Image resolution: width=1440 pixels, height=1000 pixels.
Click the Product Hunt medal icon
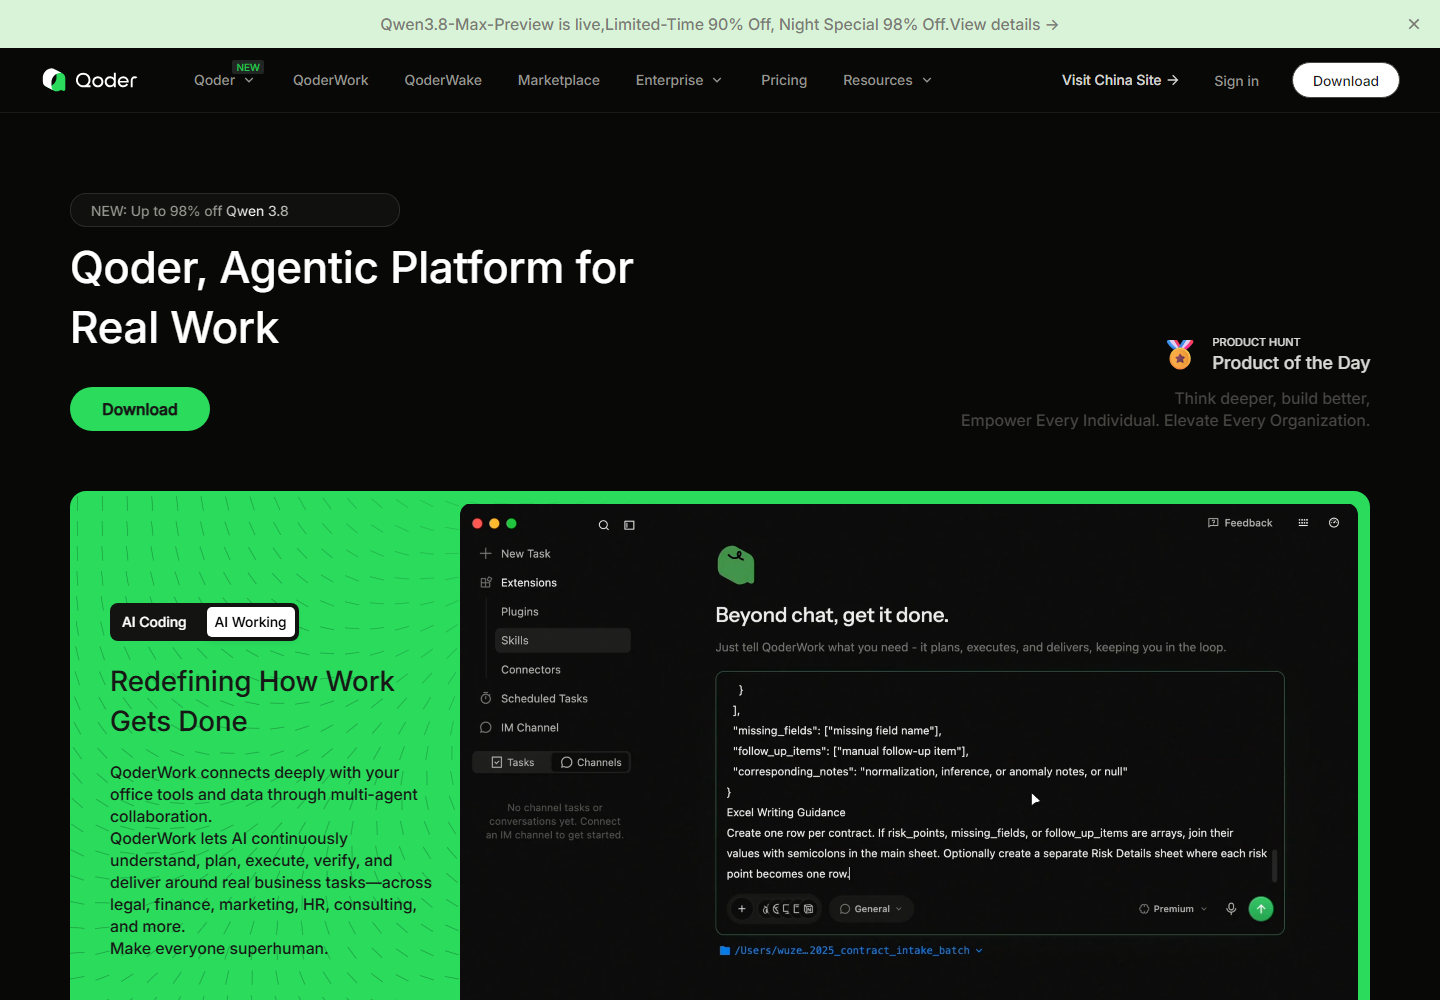[1180, 354]
